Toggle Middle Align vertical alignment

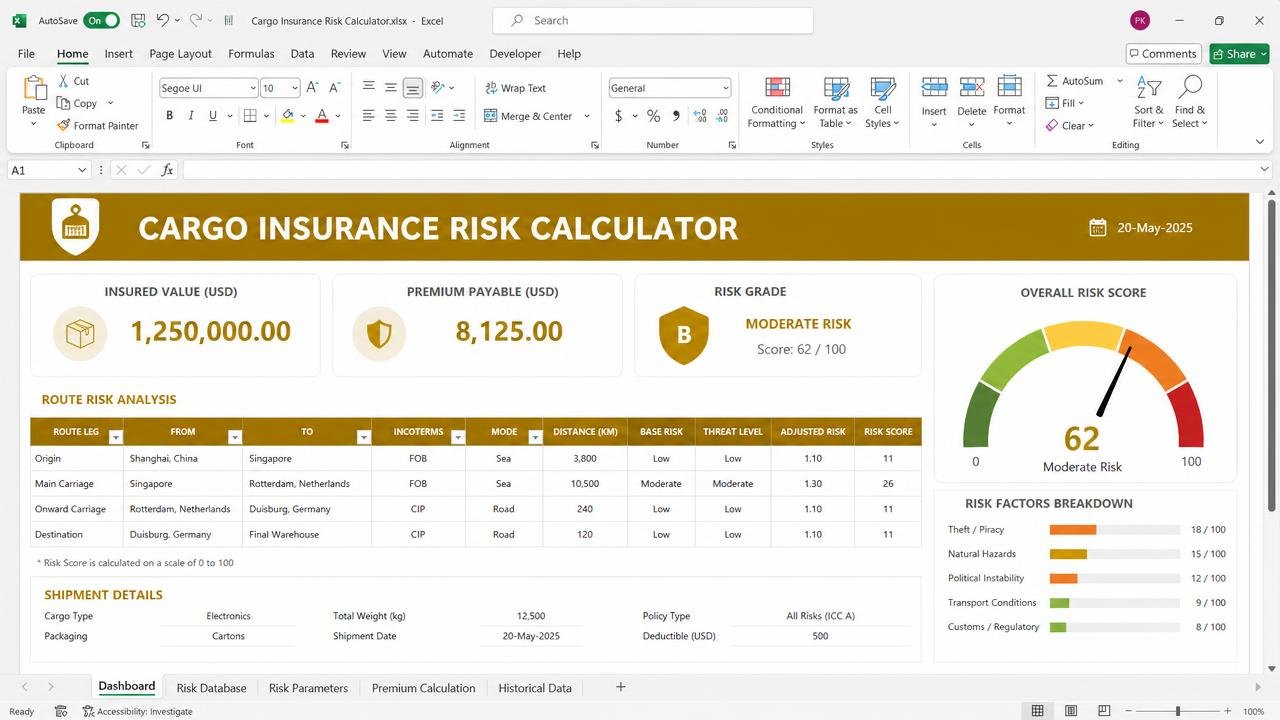point(390,88)
